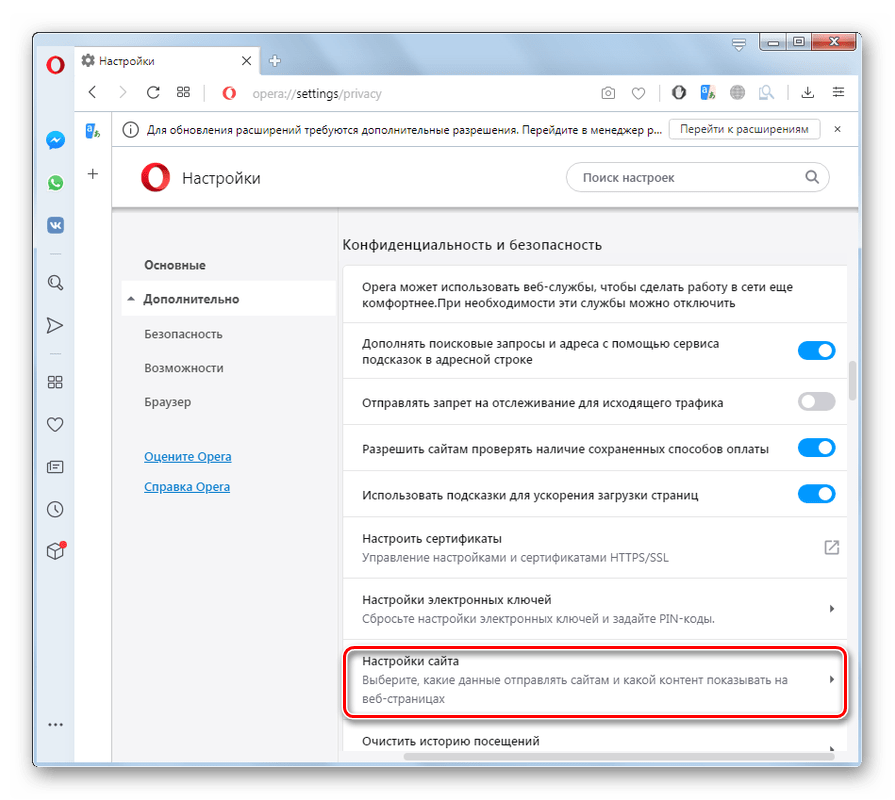Screen dimensions: 895x800
Task: Select Основные settings section
Action: pyautogui.click(x=175, y=265)
